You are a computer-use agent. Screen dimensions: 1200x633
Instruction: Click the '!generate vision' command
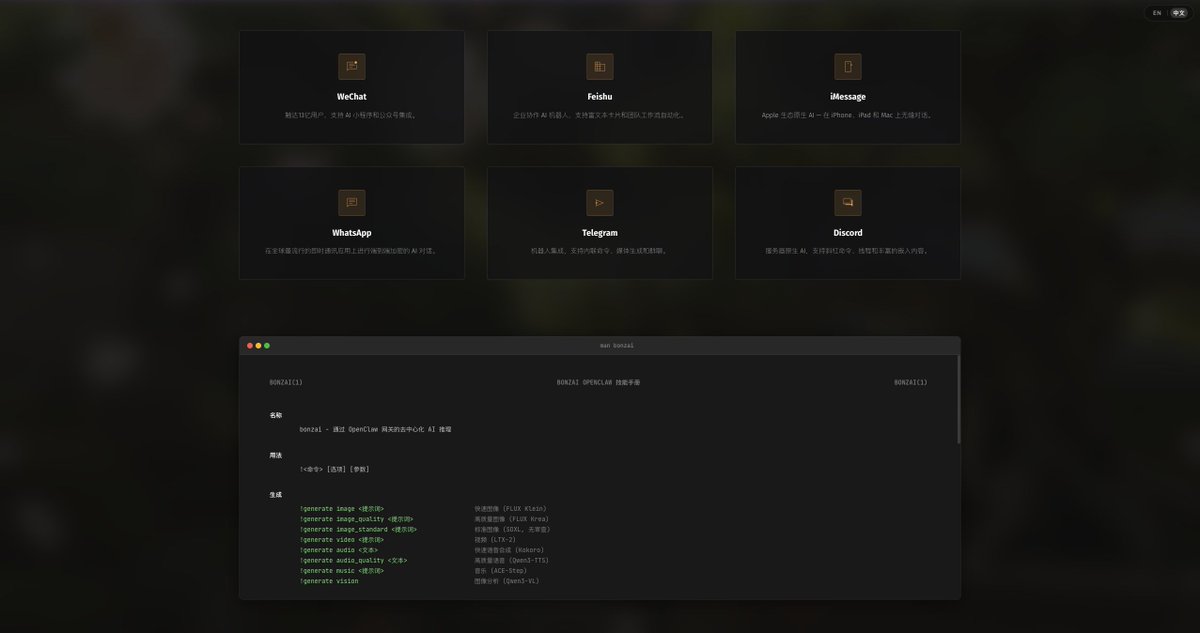click(329, 581)
